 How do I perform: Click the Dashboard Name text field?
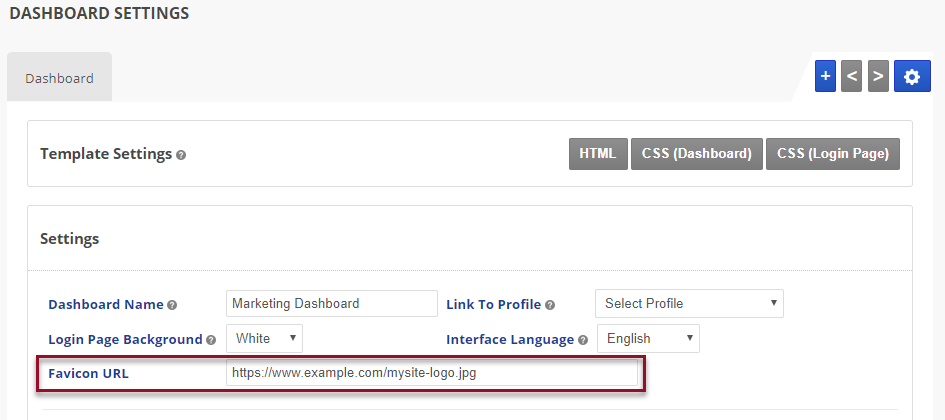(x=331, y=303)
